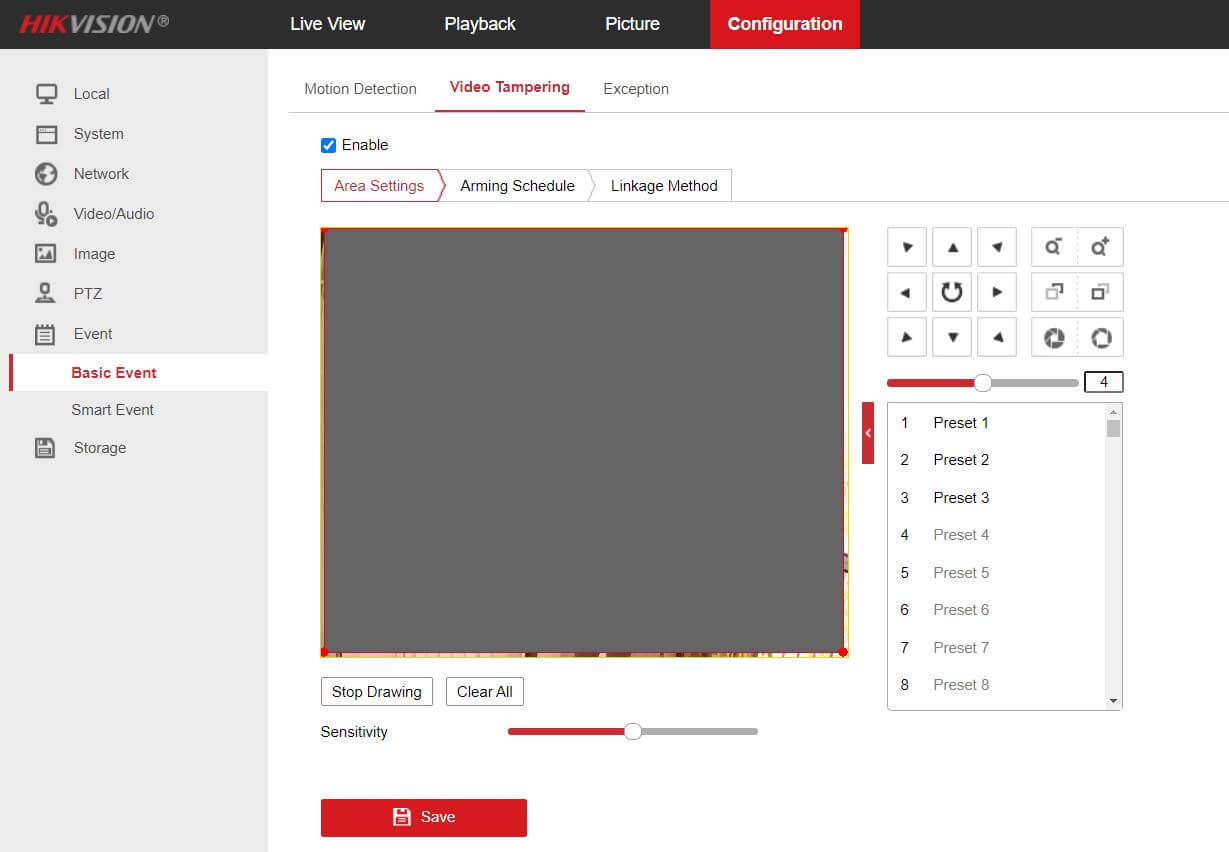Select Preset 2 in the list
This screenshot has width=1229, height=852.
point(960,460)
